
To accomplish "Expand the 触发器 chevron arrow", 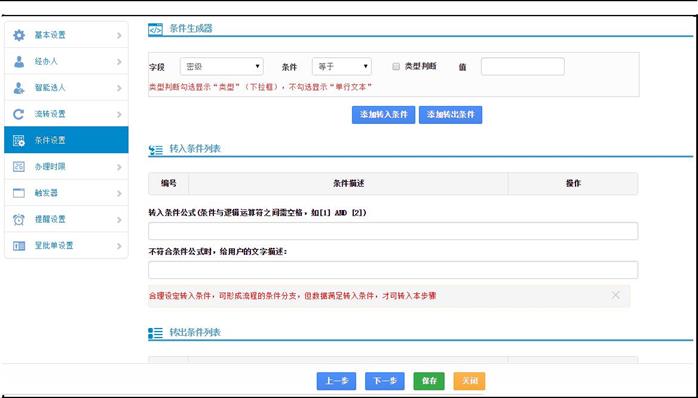I will [x=119, y=193].
